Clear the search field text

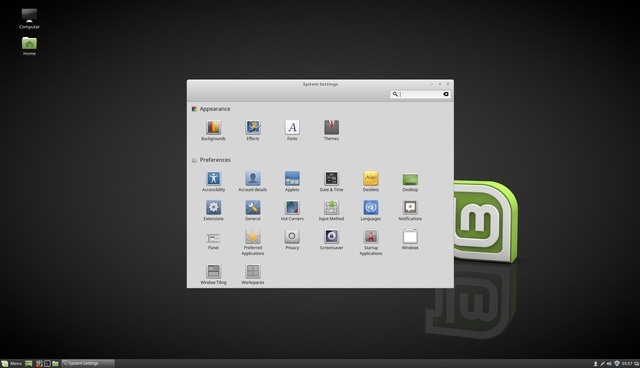446,94
